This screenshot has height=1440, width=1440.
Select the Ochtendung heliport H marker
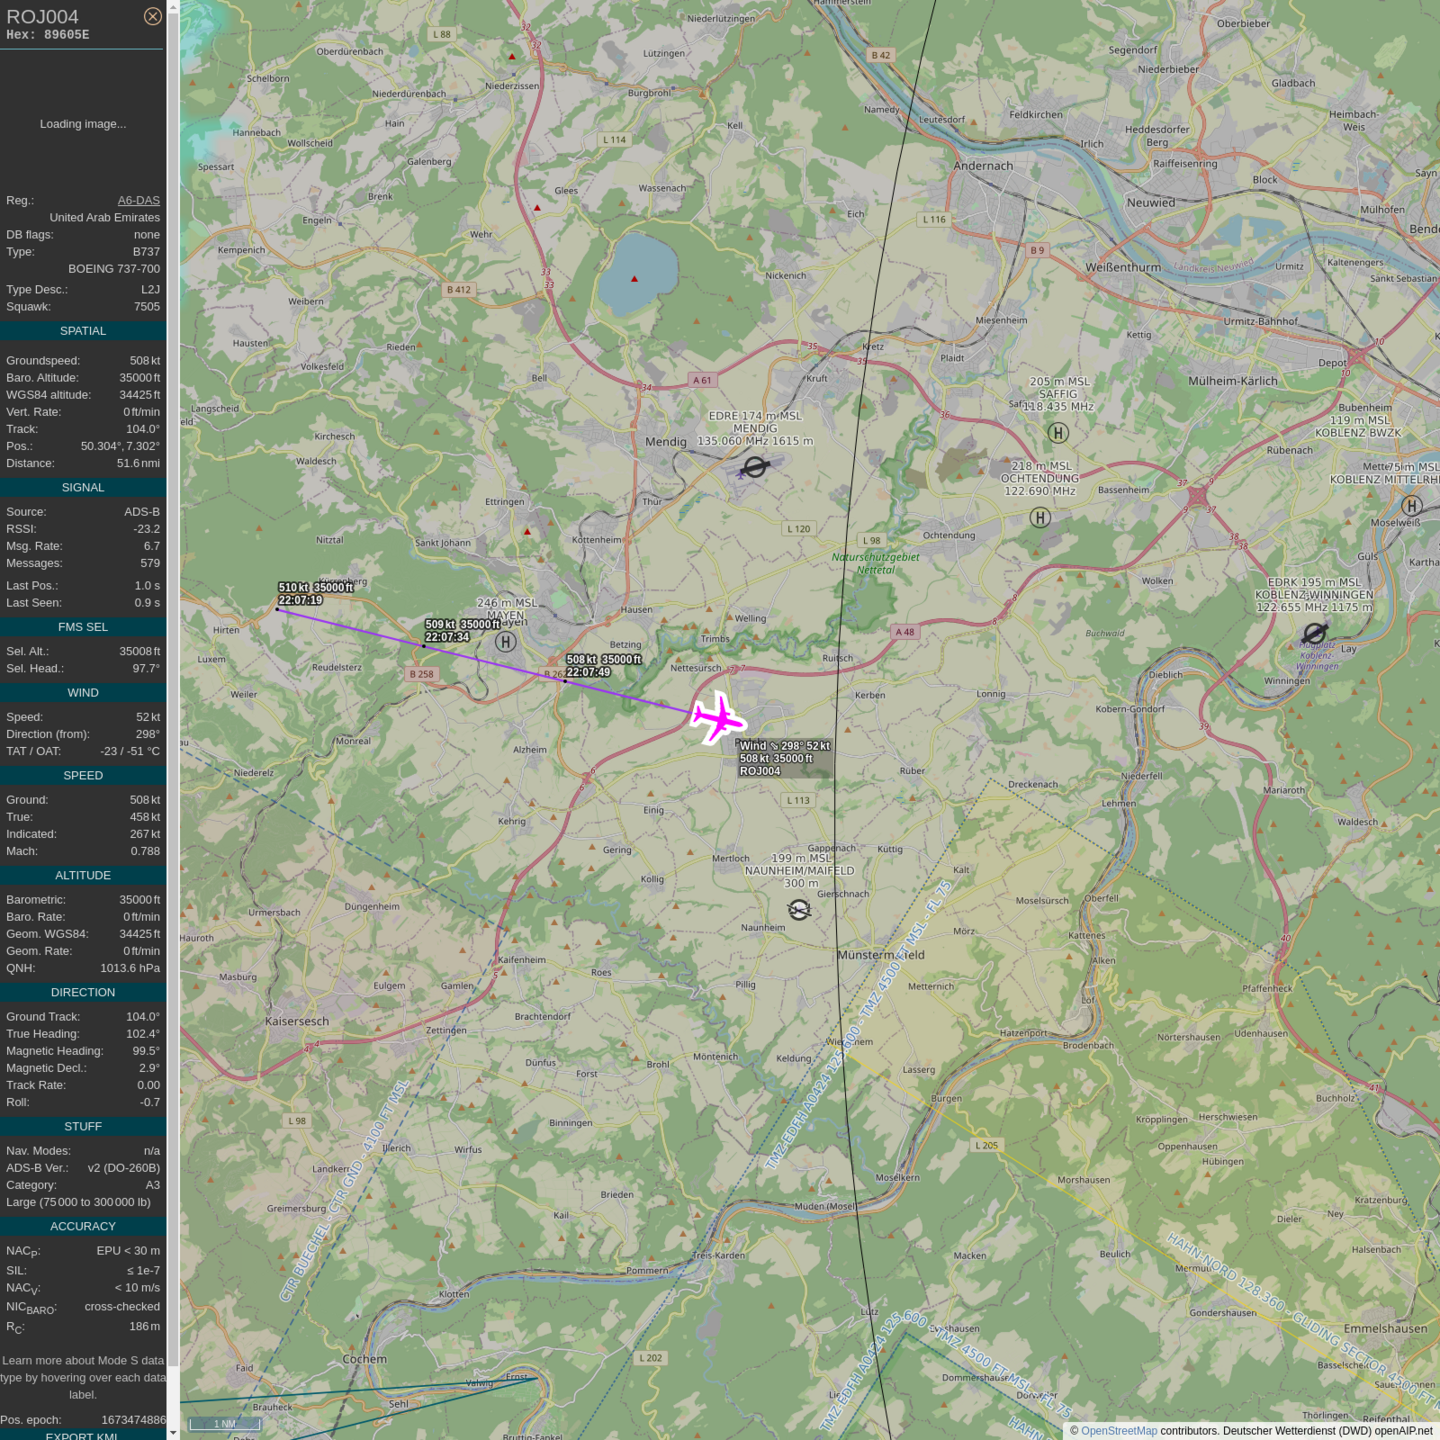coord(1040,518)
